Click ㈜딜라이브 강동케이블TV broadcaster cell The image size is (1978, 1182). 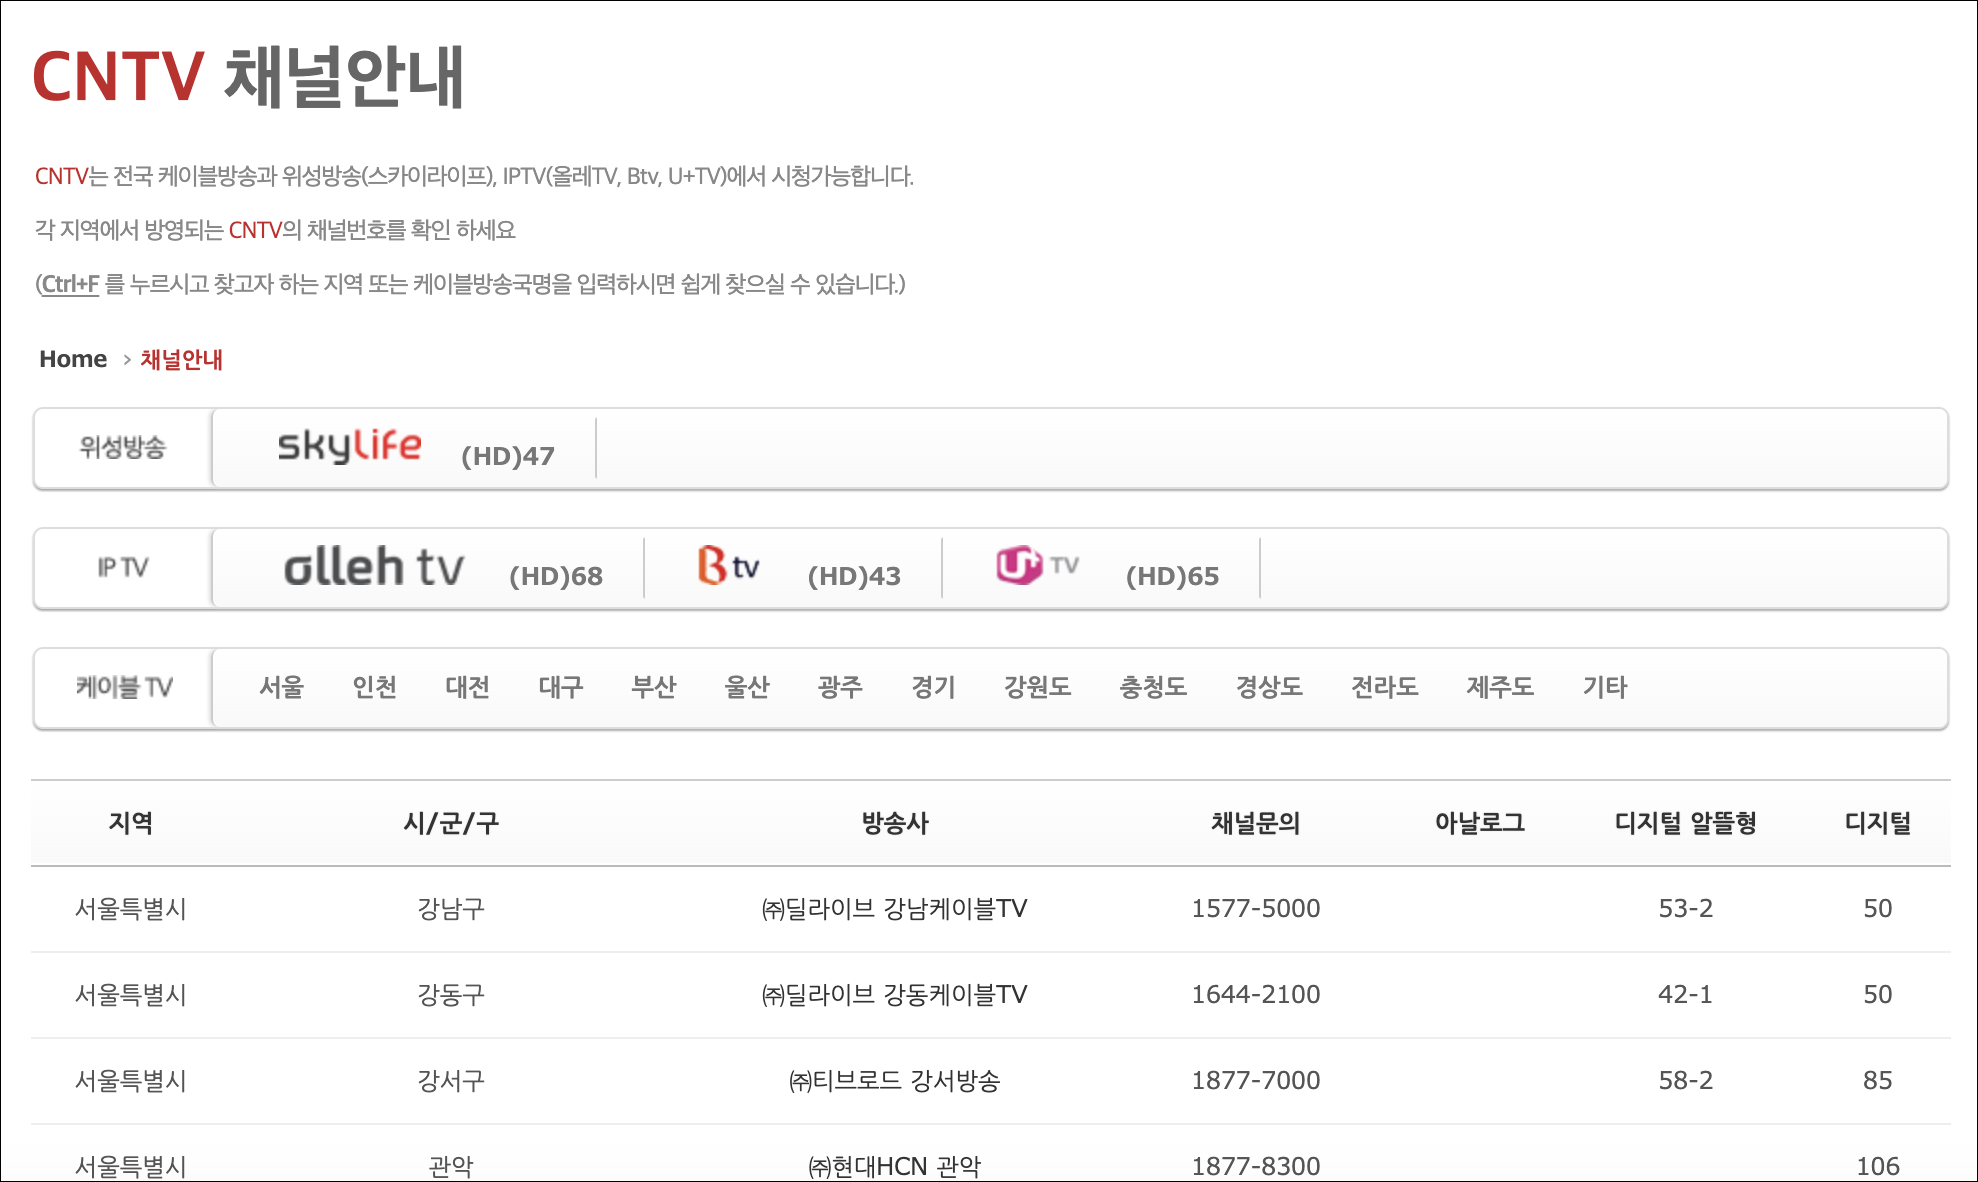[895, 995]
